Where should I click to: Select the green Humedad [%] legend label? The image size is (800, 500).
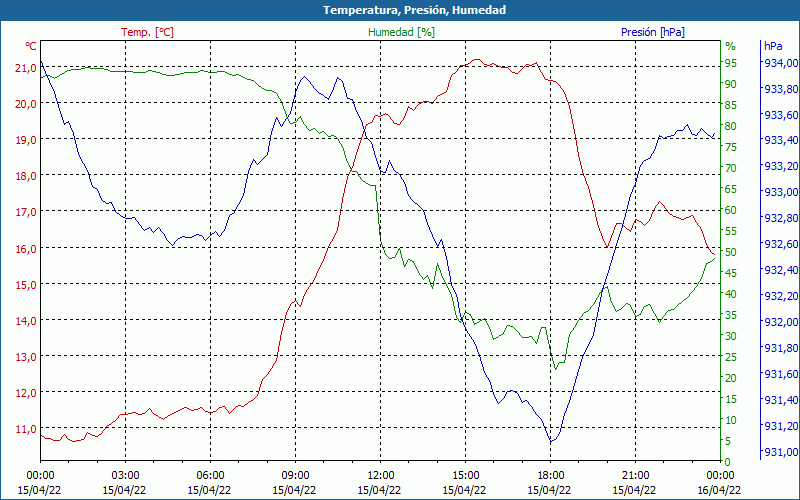(x=401, y=32)
